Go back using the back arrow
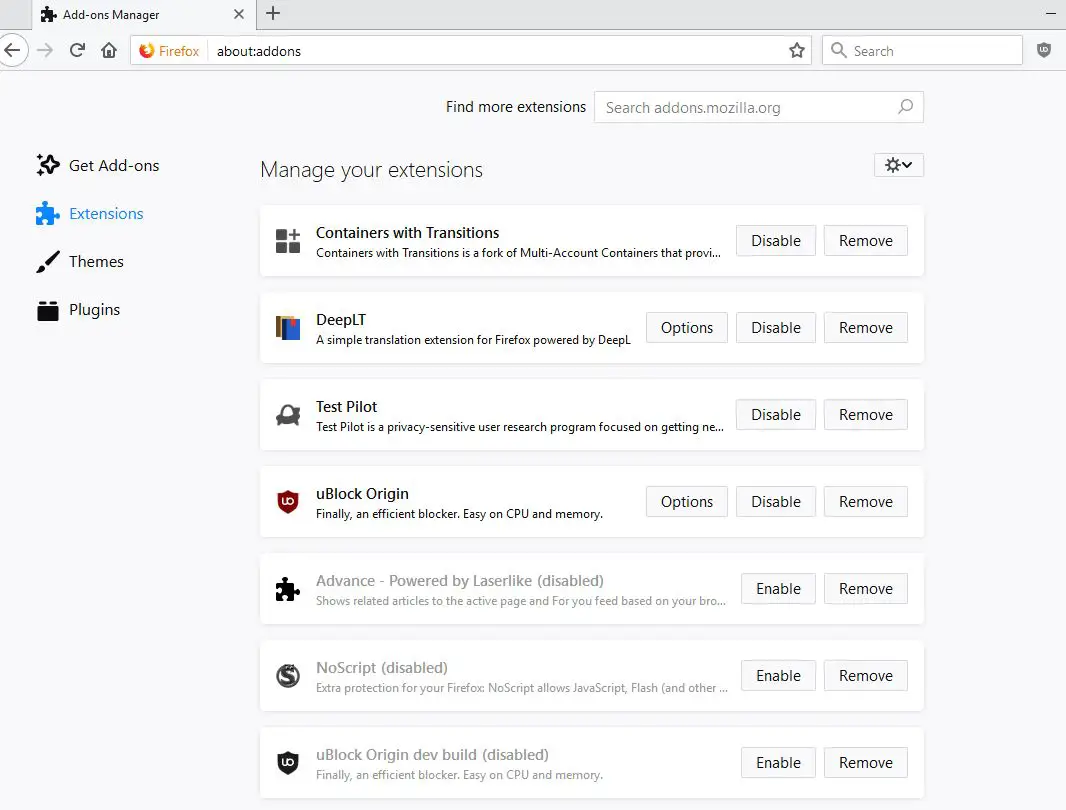 [x=12, y=51]
